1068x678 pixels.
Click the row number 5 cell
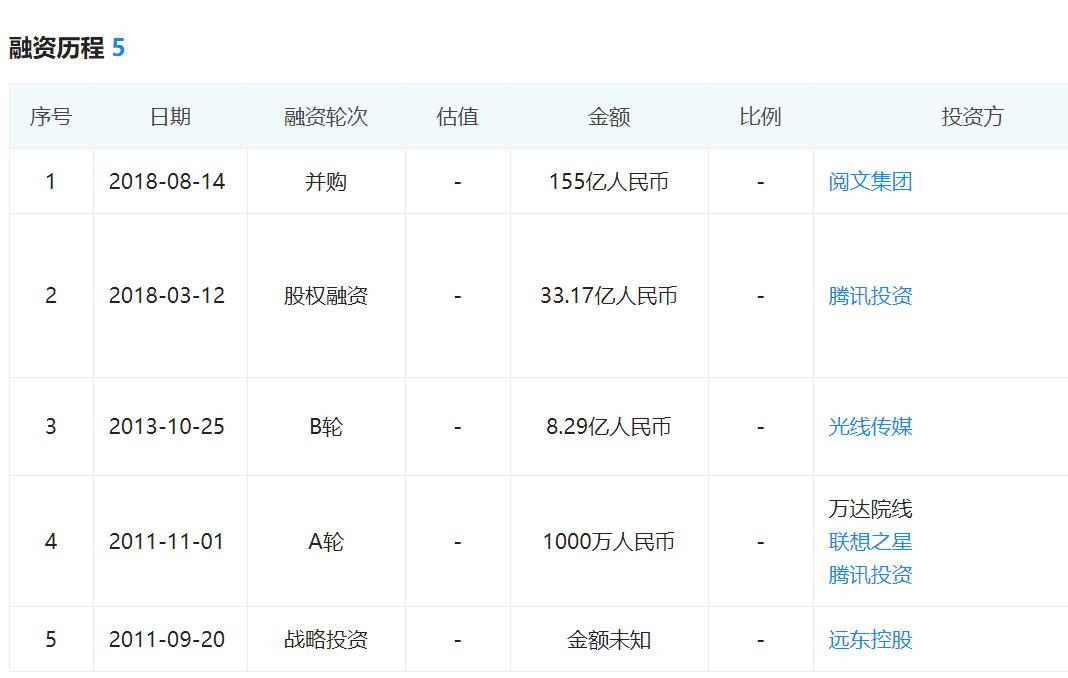51,640
